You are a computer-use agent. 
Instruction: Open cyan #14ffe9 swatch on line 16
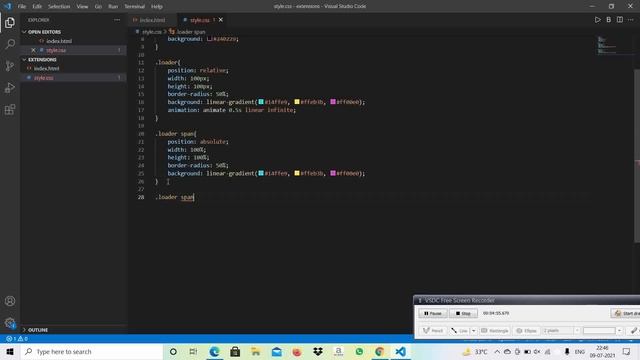261,102
